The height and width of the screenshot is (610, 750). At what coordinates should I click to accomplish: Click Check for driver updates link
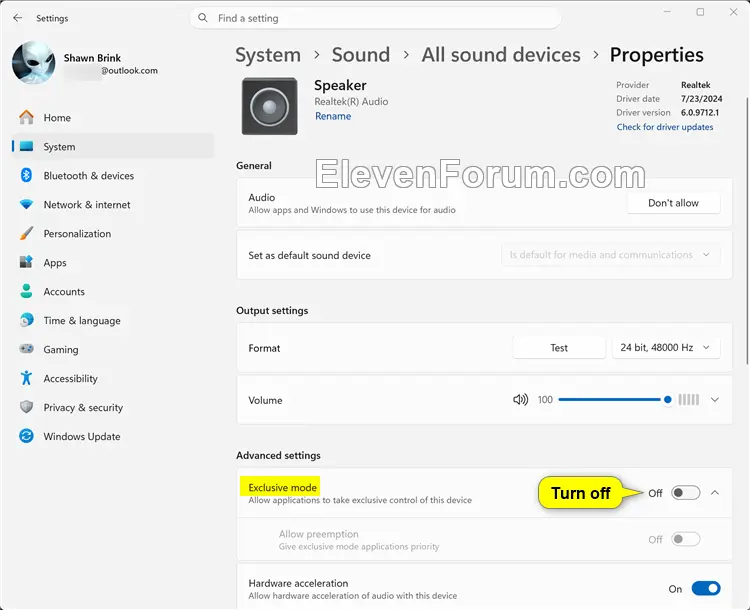tap(664, 127)
